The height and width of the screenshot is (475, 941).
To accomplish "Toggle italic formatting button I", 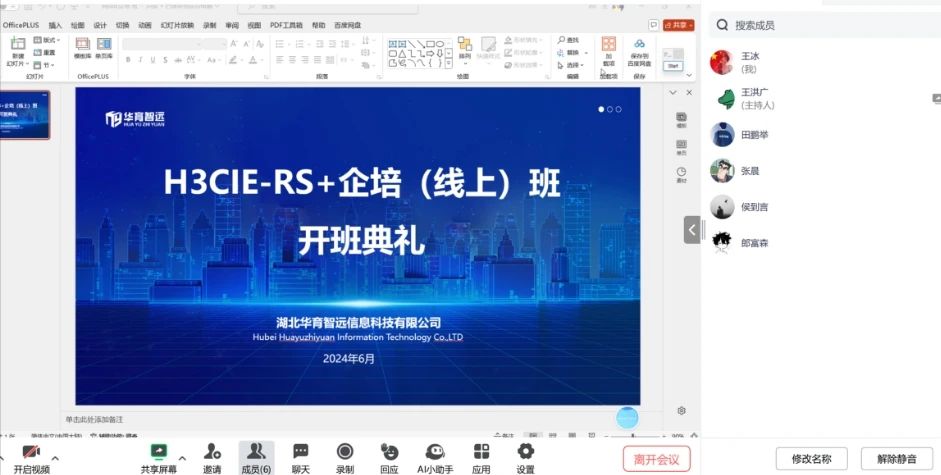I will [x=140, y=60].
